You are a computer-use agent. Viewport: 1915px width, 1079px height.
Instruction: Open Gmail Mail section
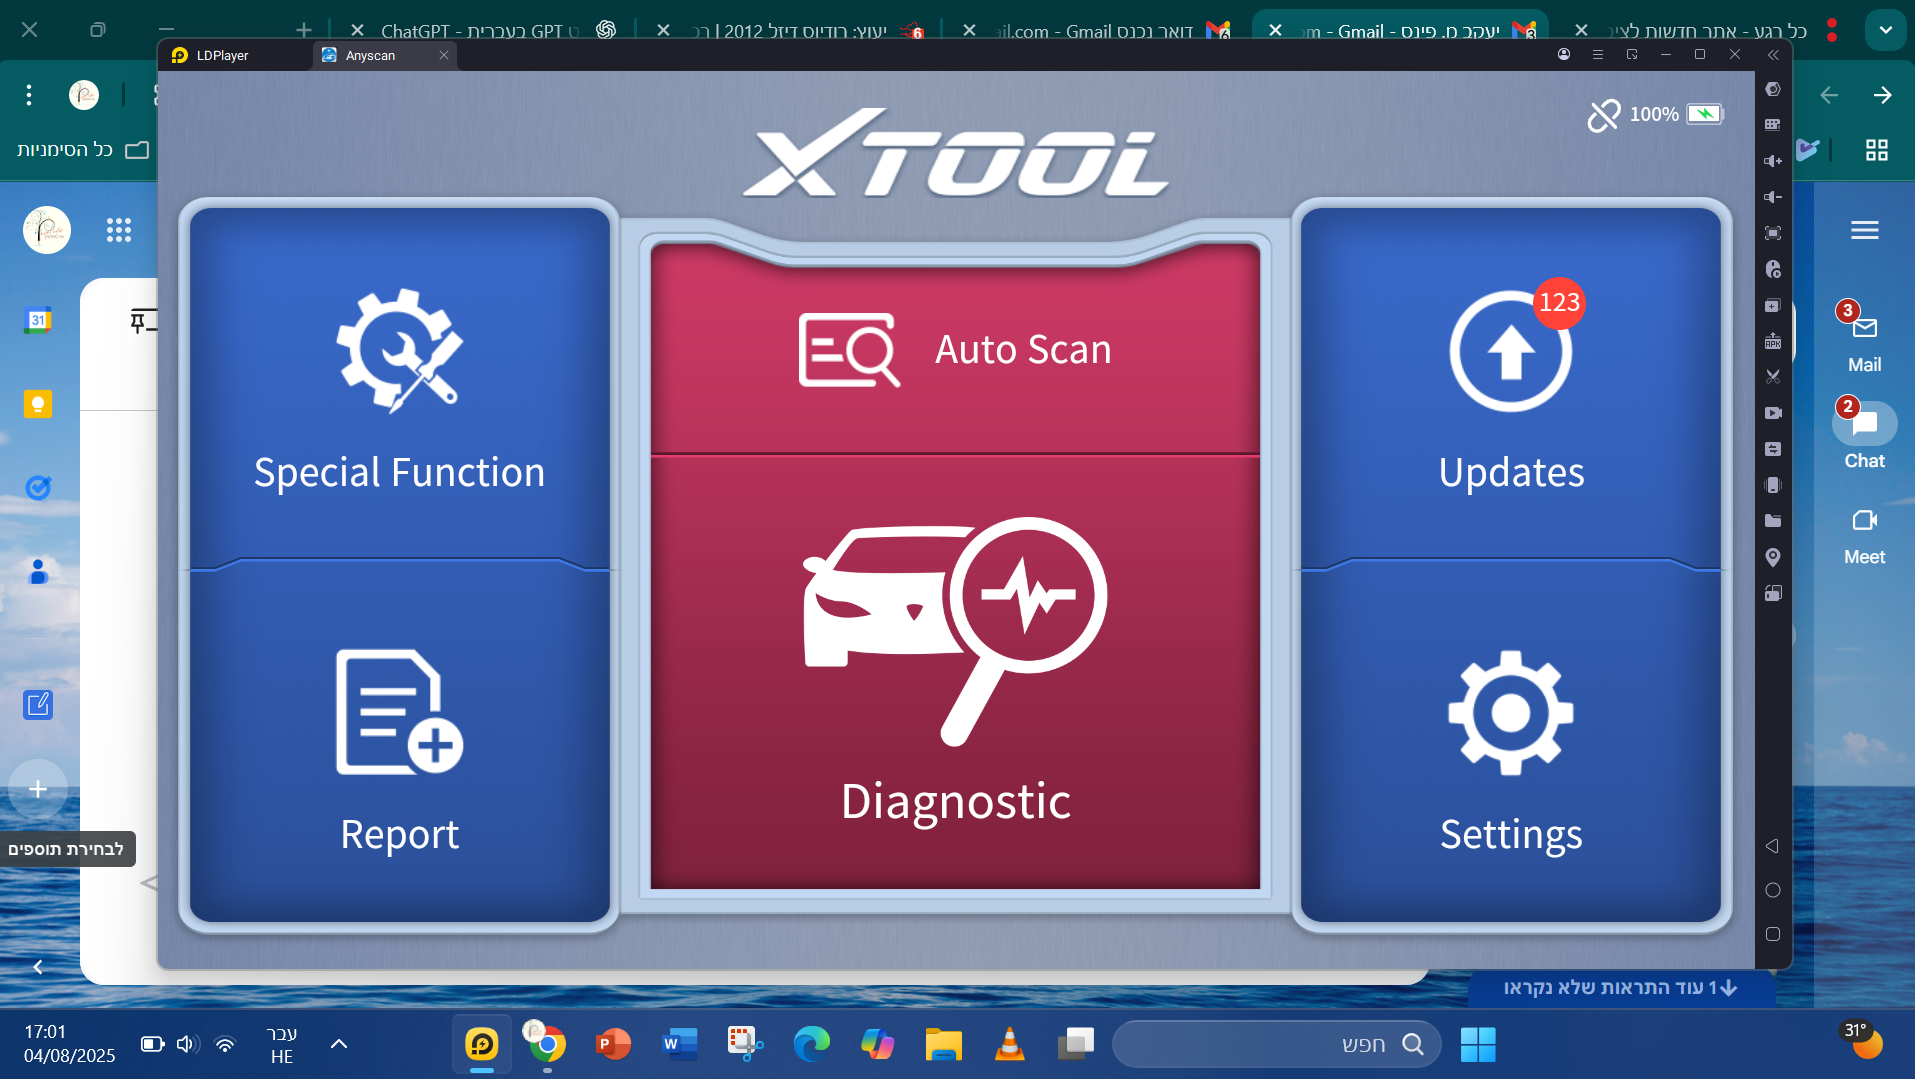[1864, 340]
